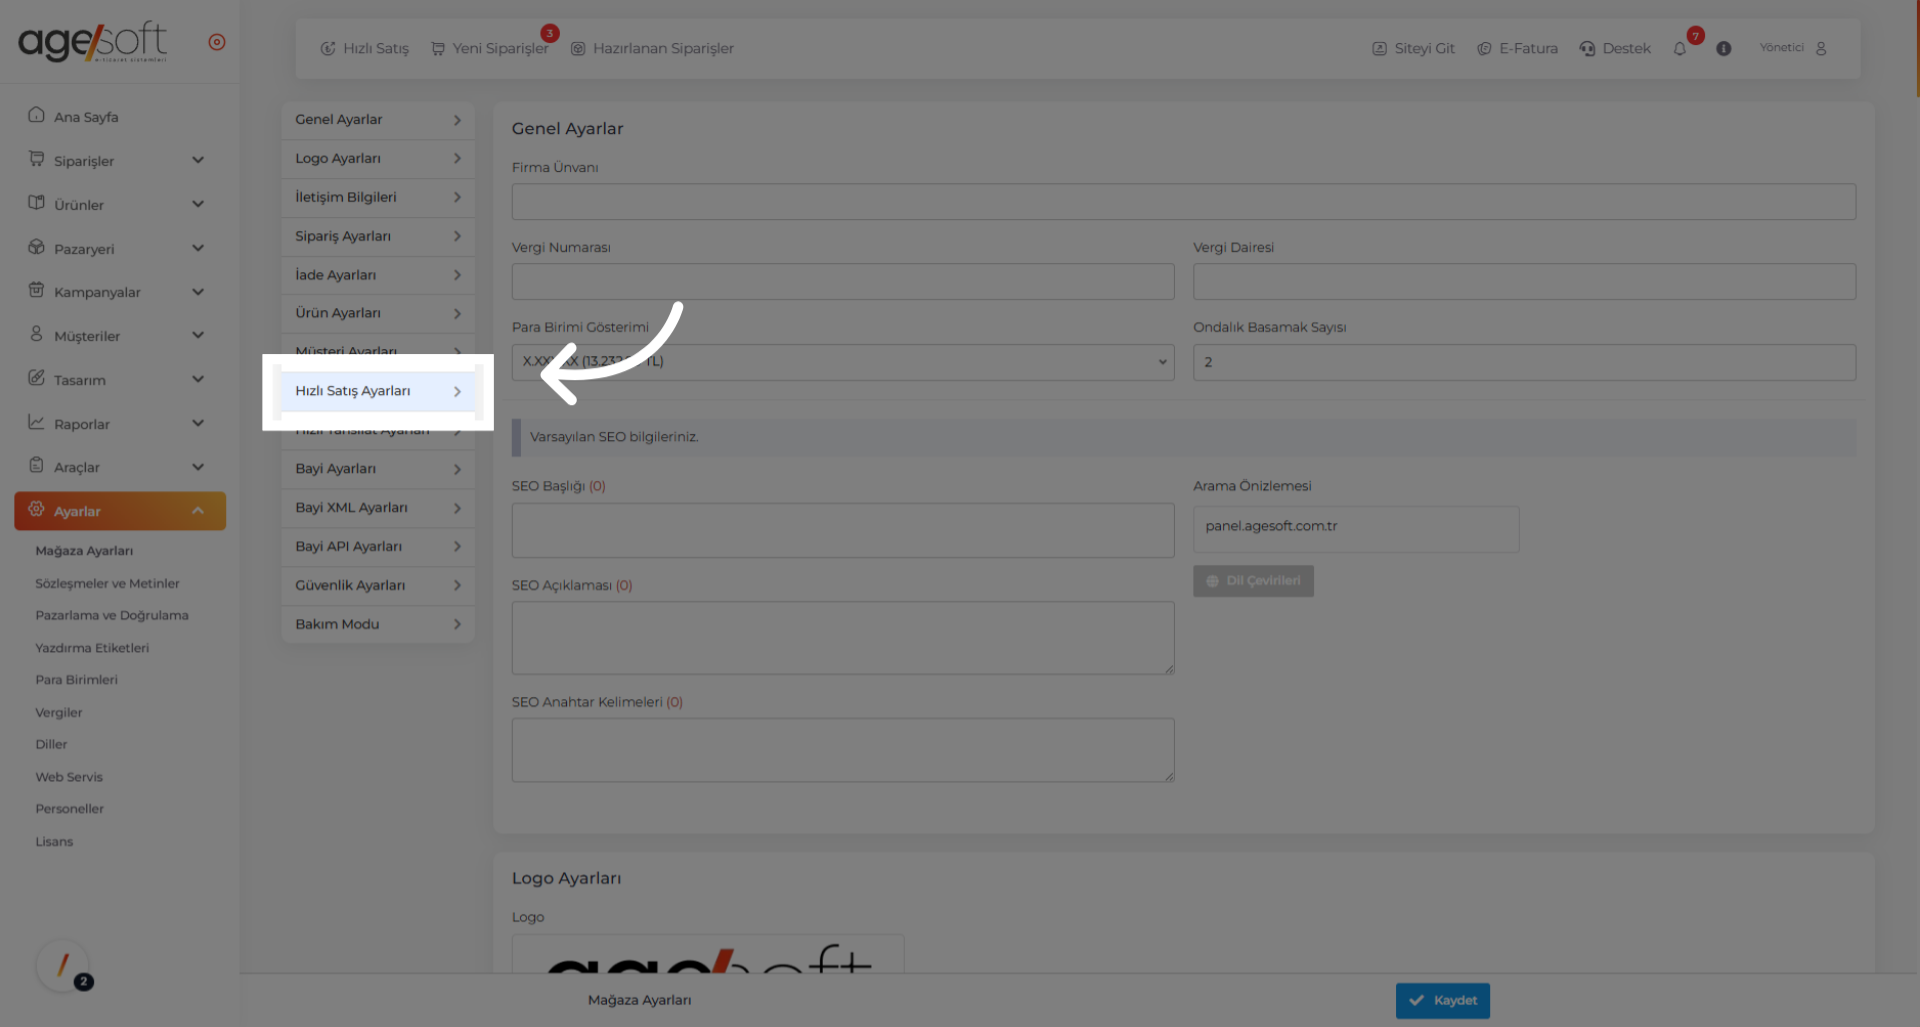The height and width of the screenshot is (1027, 1920).
Task: Click the E-Fatura icon in header
Action: (x=1484, y=48)
